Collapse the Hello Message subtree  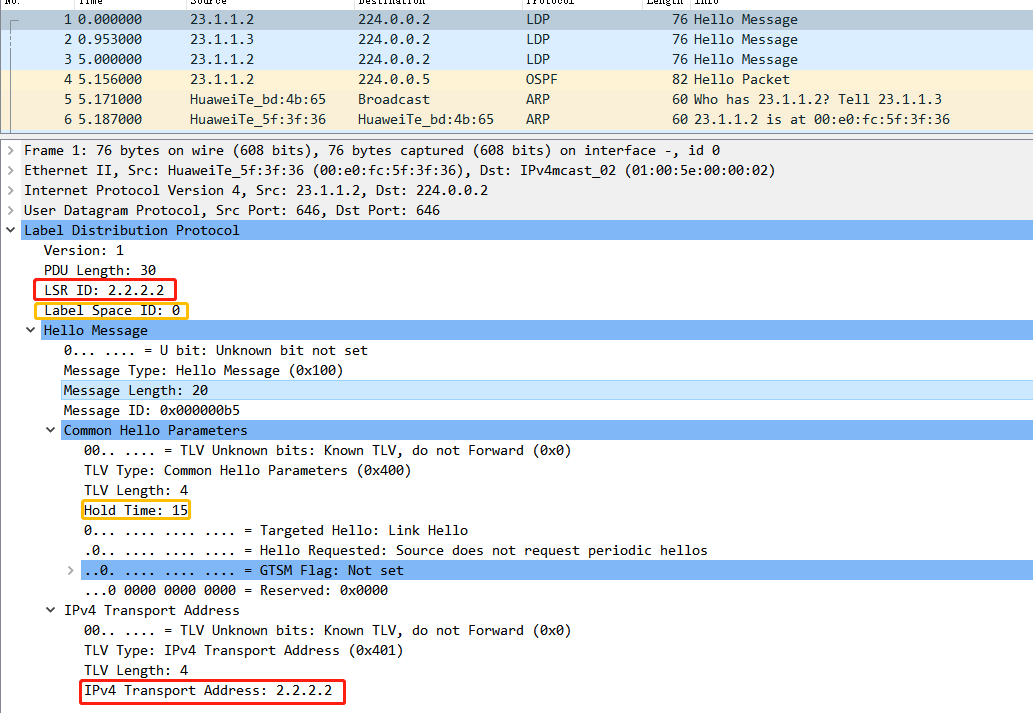click(x=30, y=330)
